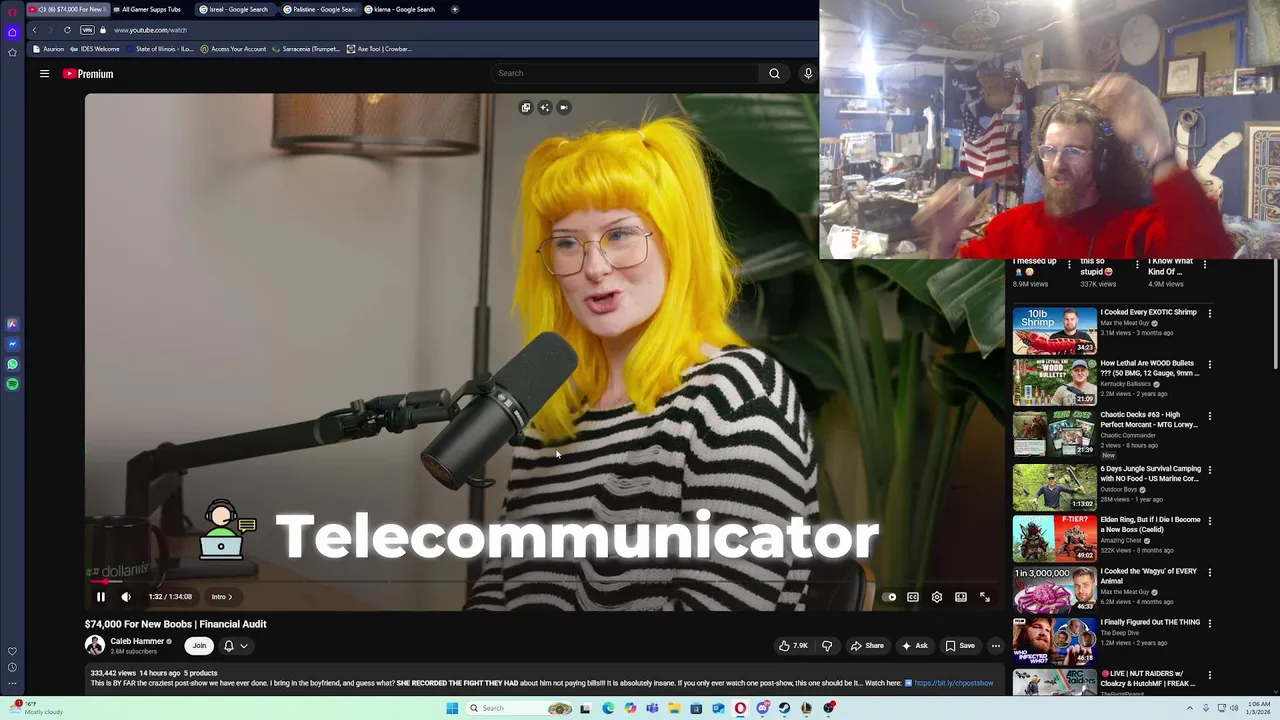This screenshot has height=720, width=1280.
Task: Open IDES Welcome bookmark
Action: [95, 49]
